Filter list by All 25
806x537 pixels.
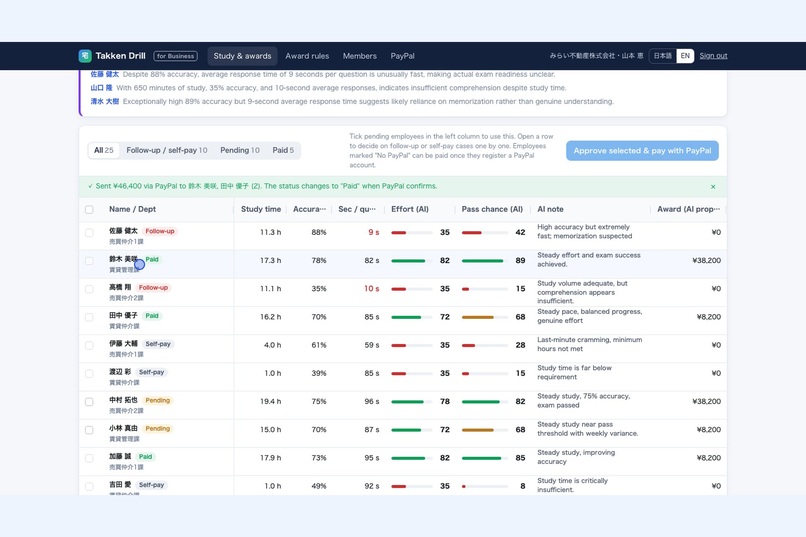[103, 150]
